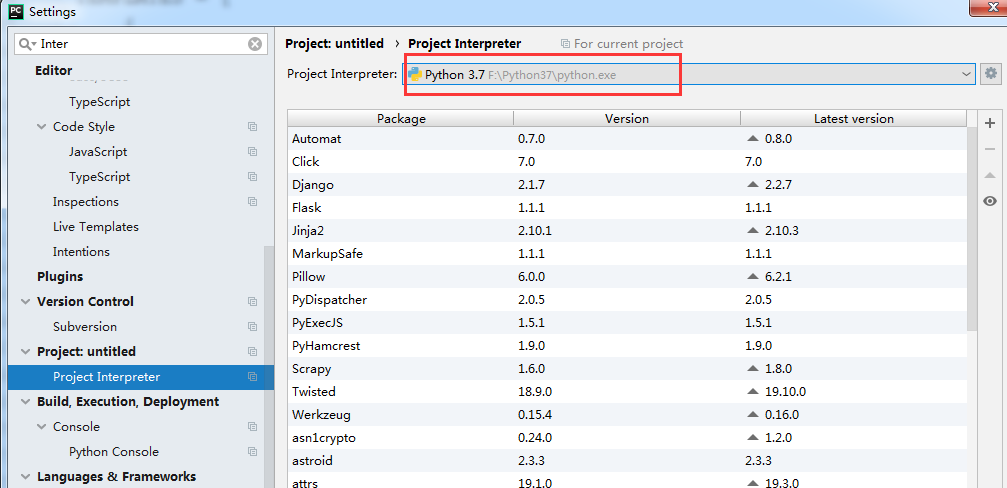Click Scrapy version 1.6.0 cell

coord(627,369)
